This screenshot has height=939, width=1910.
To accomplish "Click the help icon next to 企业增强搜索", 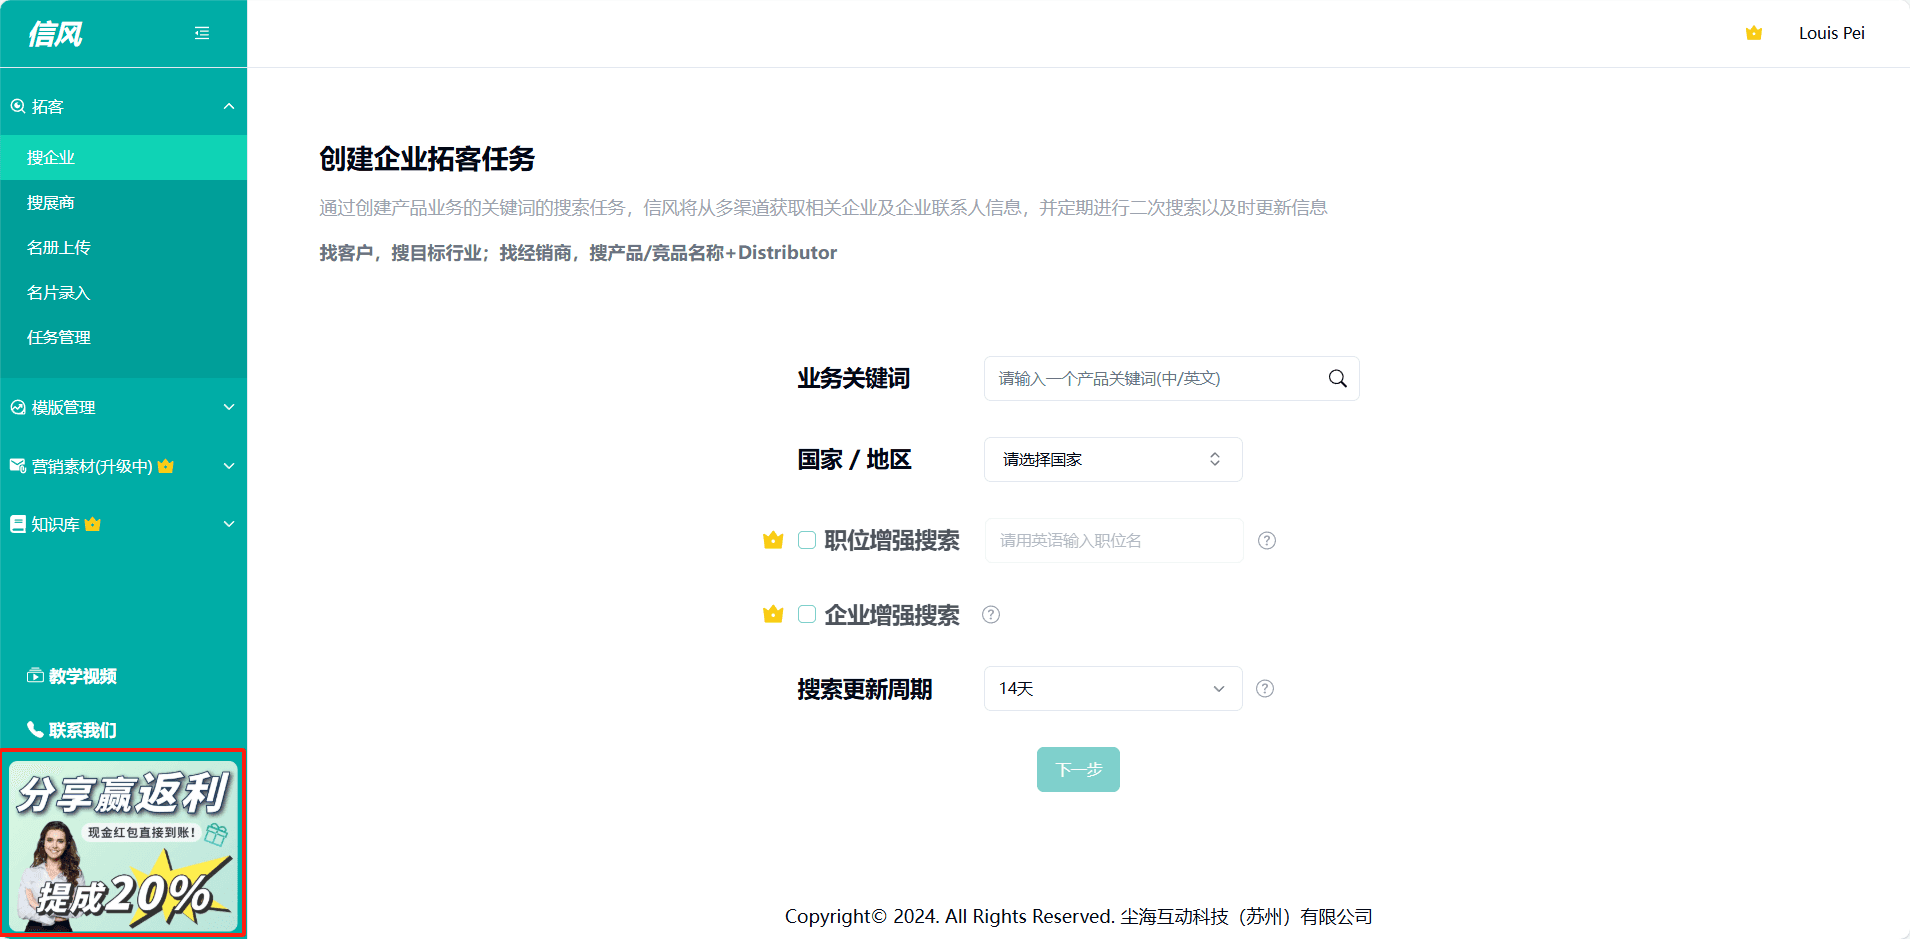I will [991, 614].
